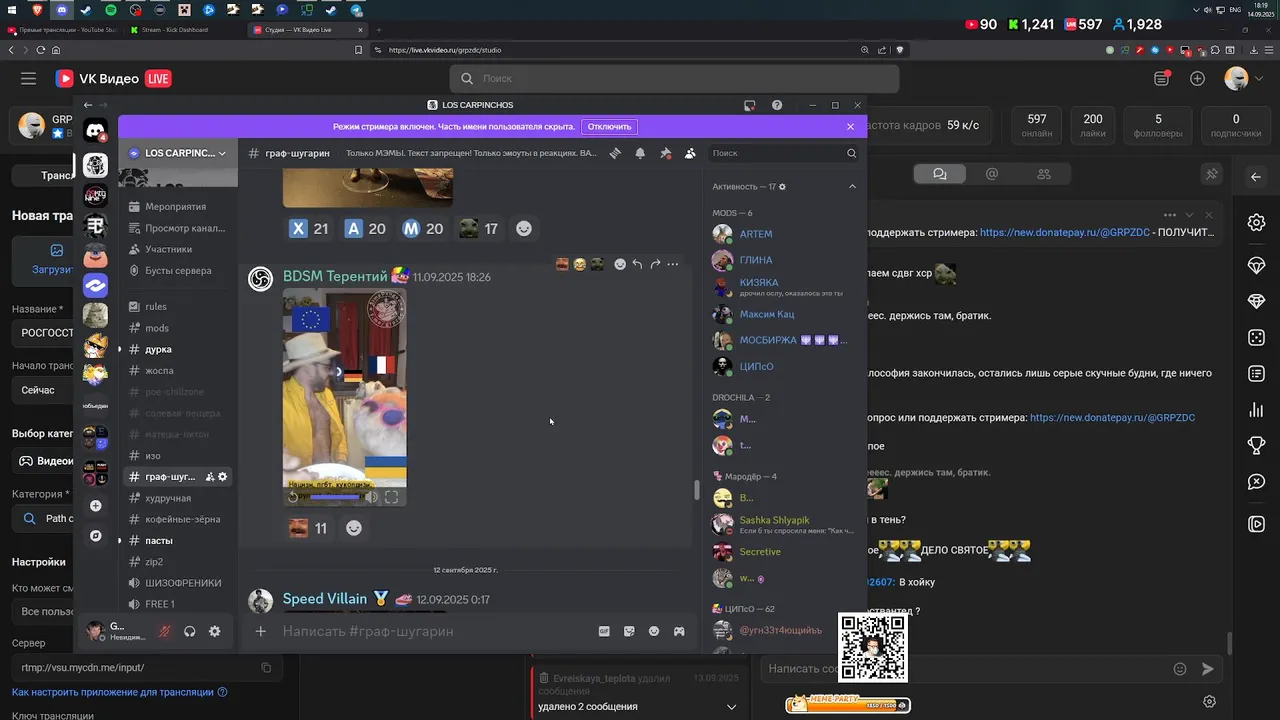Open VK Видео notifications list icon
This screenshot has height=720, width=1280.
(x=1161, y=78)
